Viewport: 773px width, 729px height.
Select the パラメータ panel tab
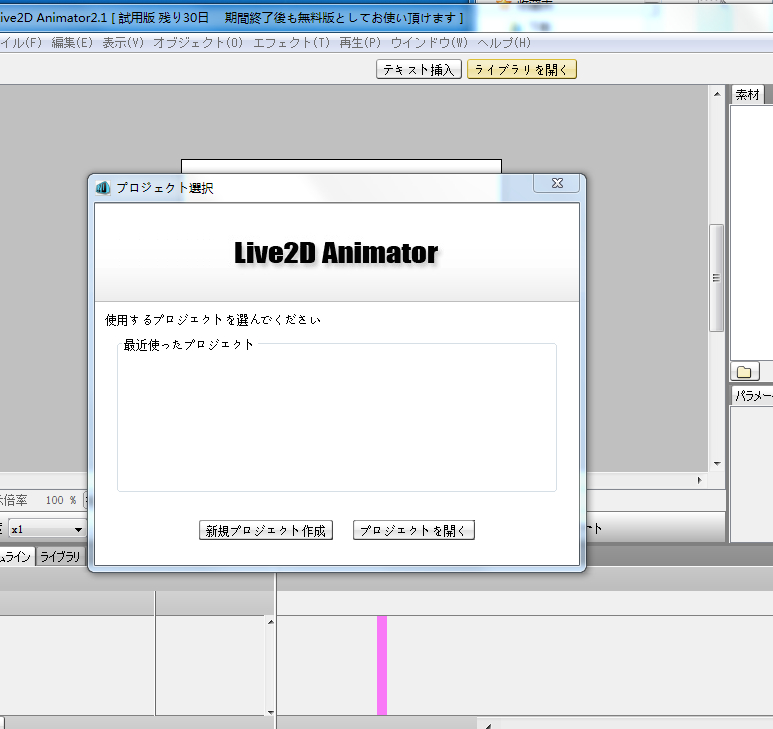click(752, 395)
